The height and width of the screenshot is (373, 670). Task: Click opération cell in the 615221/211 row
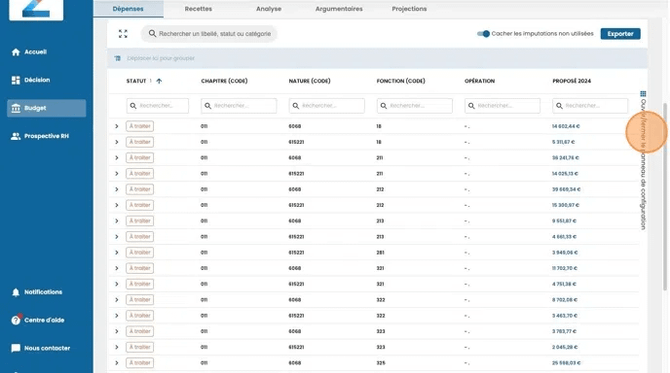(x=467, y=174)
